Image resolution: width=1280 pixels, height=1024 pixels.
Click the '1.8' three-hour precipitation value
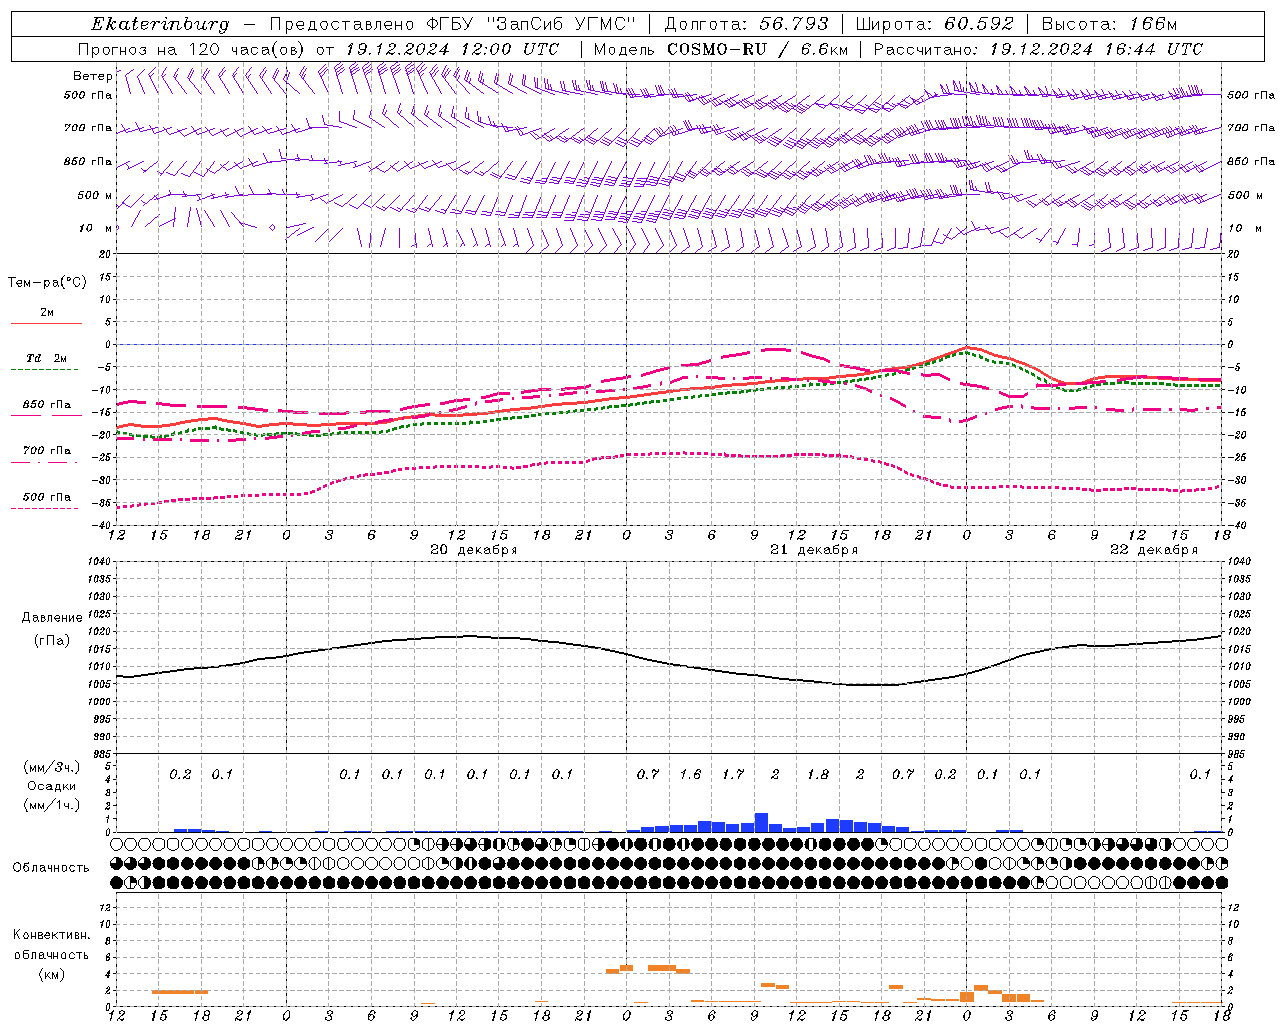point(818,774)
